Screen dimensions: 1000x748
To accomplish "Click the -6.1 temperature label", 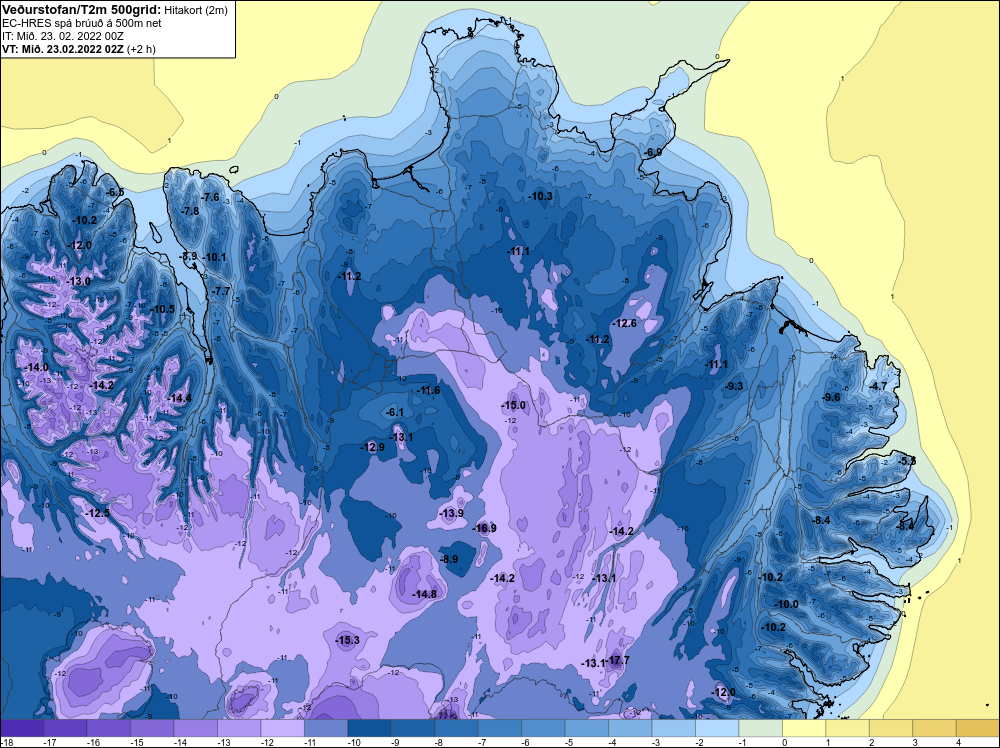I will (395, 413).
